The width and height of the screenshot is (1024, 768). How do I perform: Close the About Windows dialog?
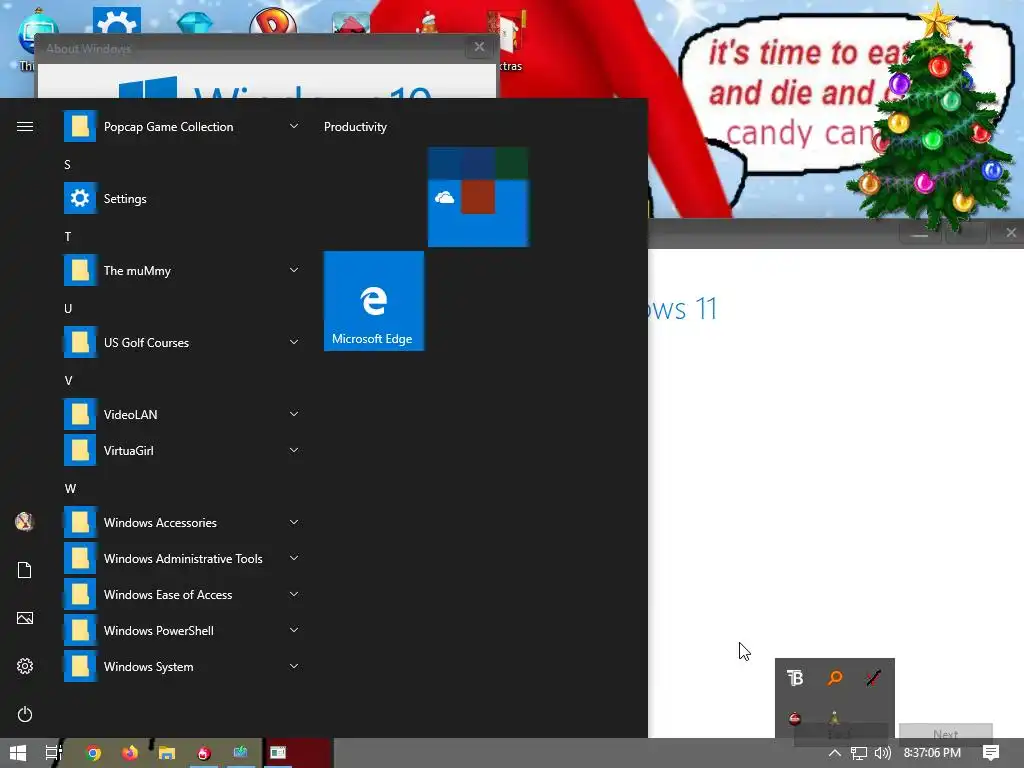(x=479, y=47)
